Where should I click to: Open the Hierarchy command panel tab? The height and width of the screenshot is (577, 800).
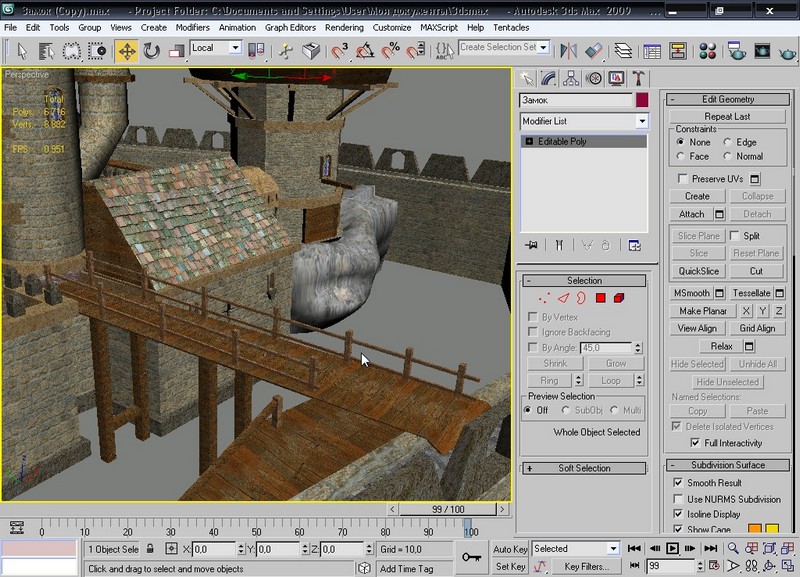click(x=571, y=78)
